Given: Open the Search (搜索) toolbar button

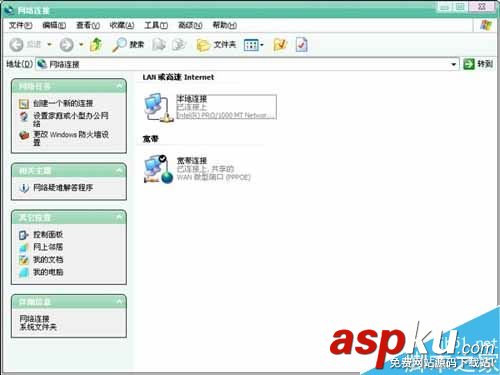Looking at the screenshot, I should (128, 44).
